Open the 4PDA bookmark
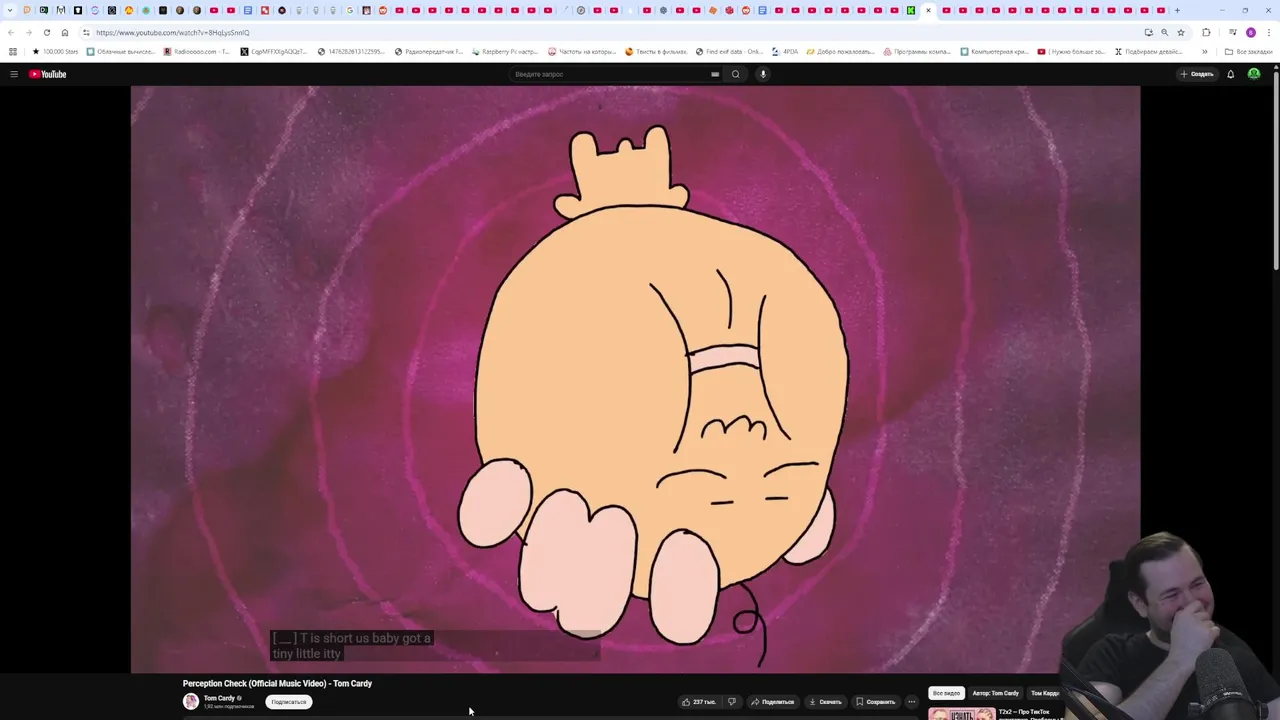Viewport: 1280px width, 720px height. pyautogui.click(x=786, y=51)
